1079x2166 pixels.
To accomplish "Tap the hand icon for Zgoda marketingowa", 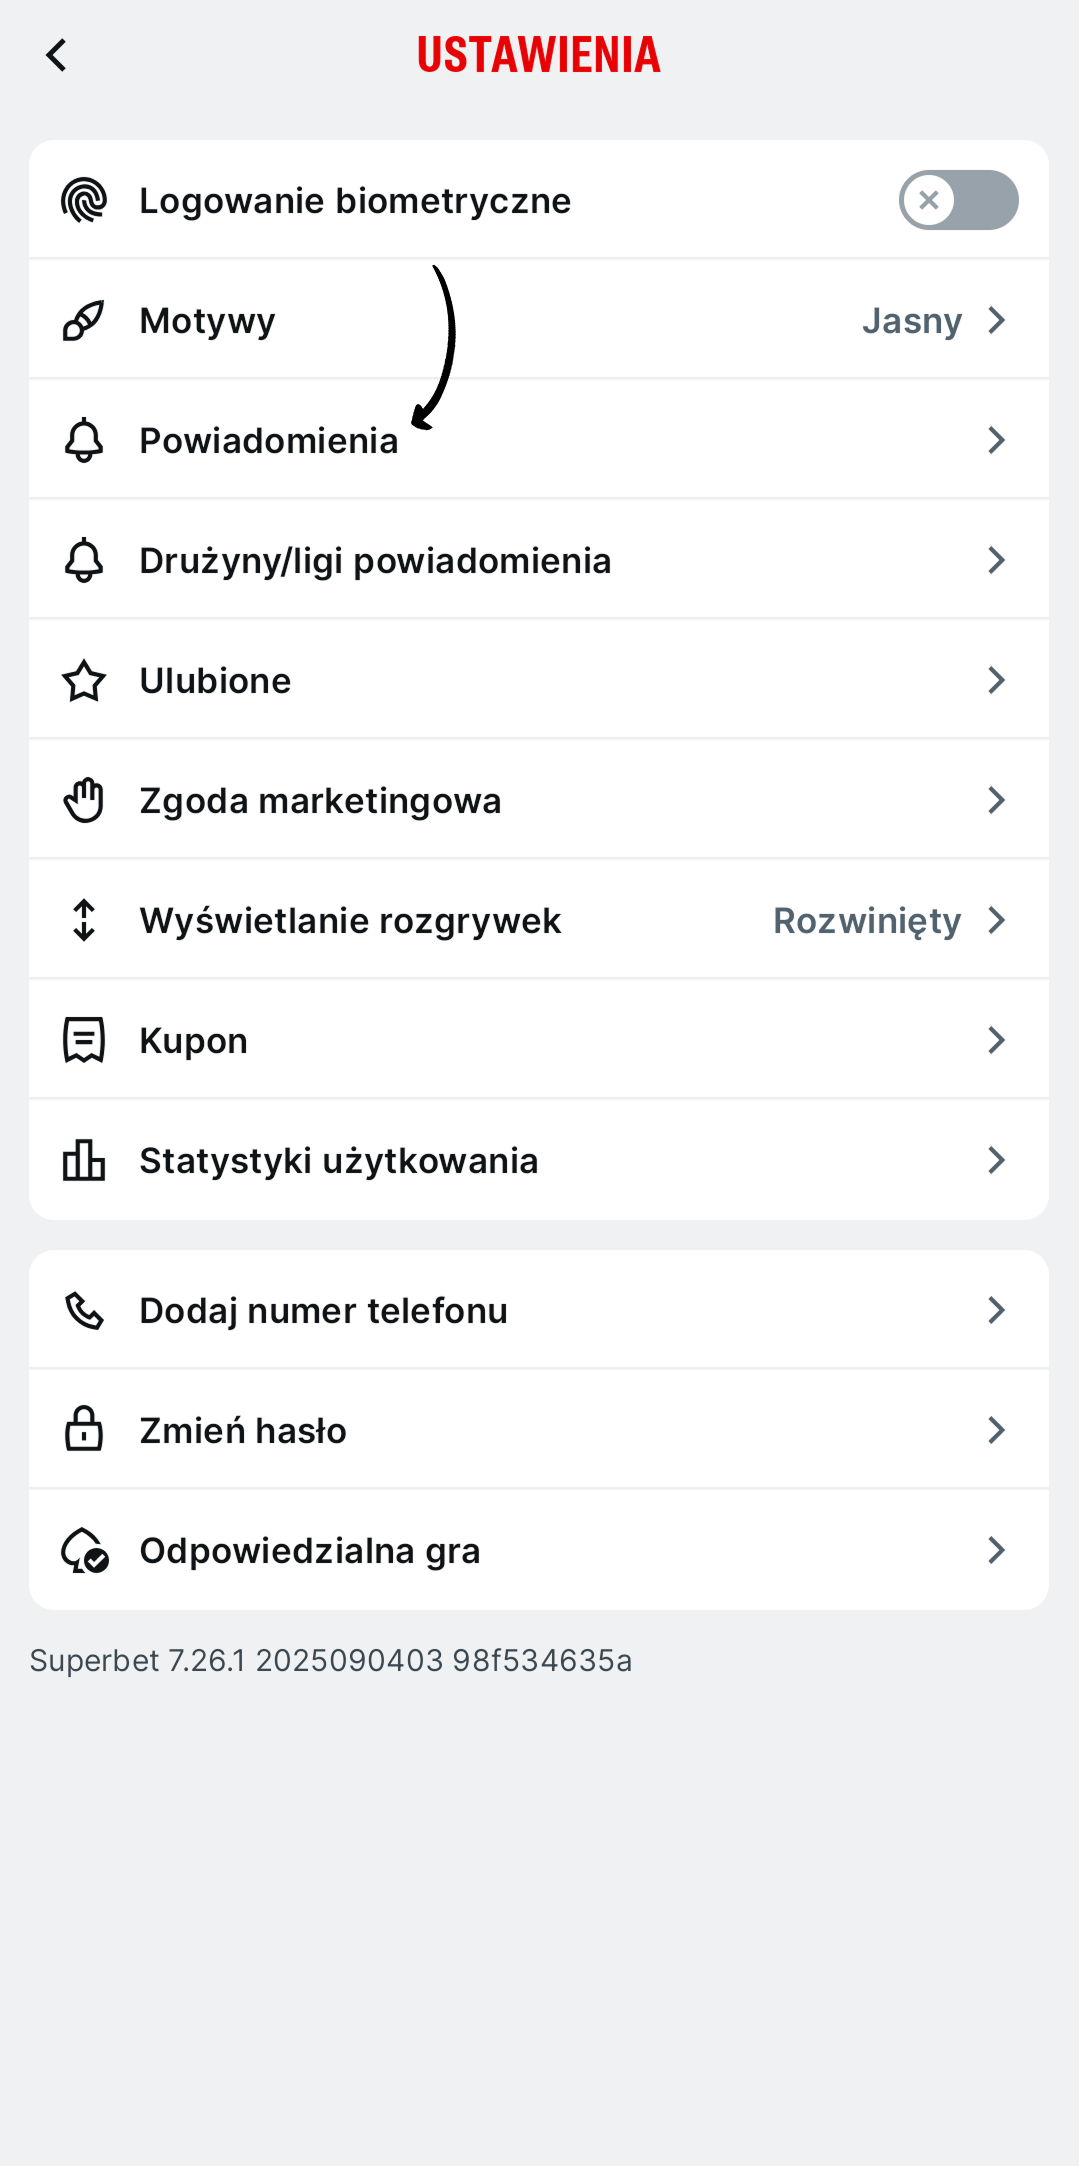I will pyautogui.click(x=84, y=800).
